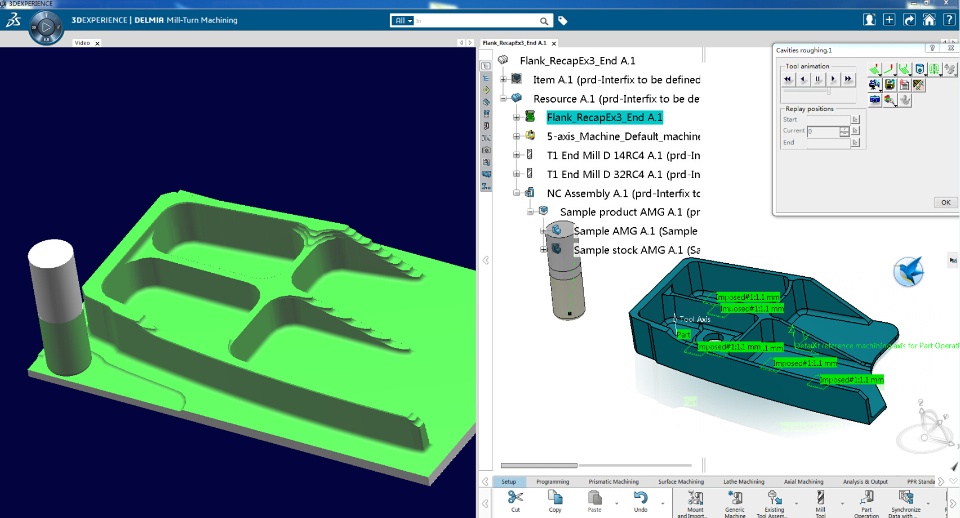960x518 pixels.
Task: Select the NC Assembly A.1 tree item
Action: click(x=623, y=193)
